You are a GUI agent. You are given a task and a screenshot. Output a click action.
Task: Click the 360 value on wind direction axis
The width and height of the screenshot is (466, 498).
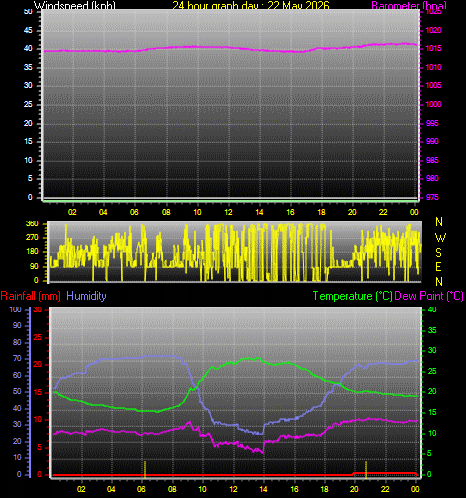32,224
